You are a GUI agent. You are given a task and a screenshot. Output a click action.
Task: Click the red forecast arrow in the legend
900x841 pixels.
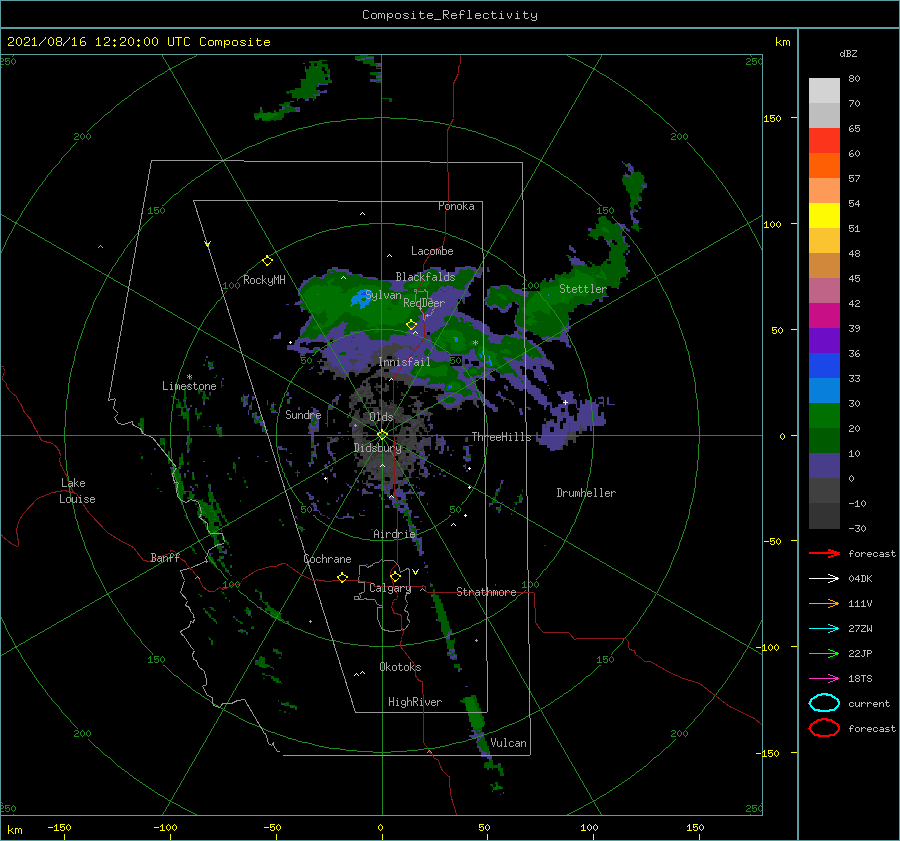coord(824,553)
